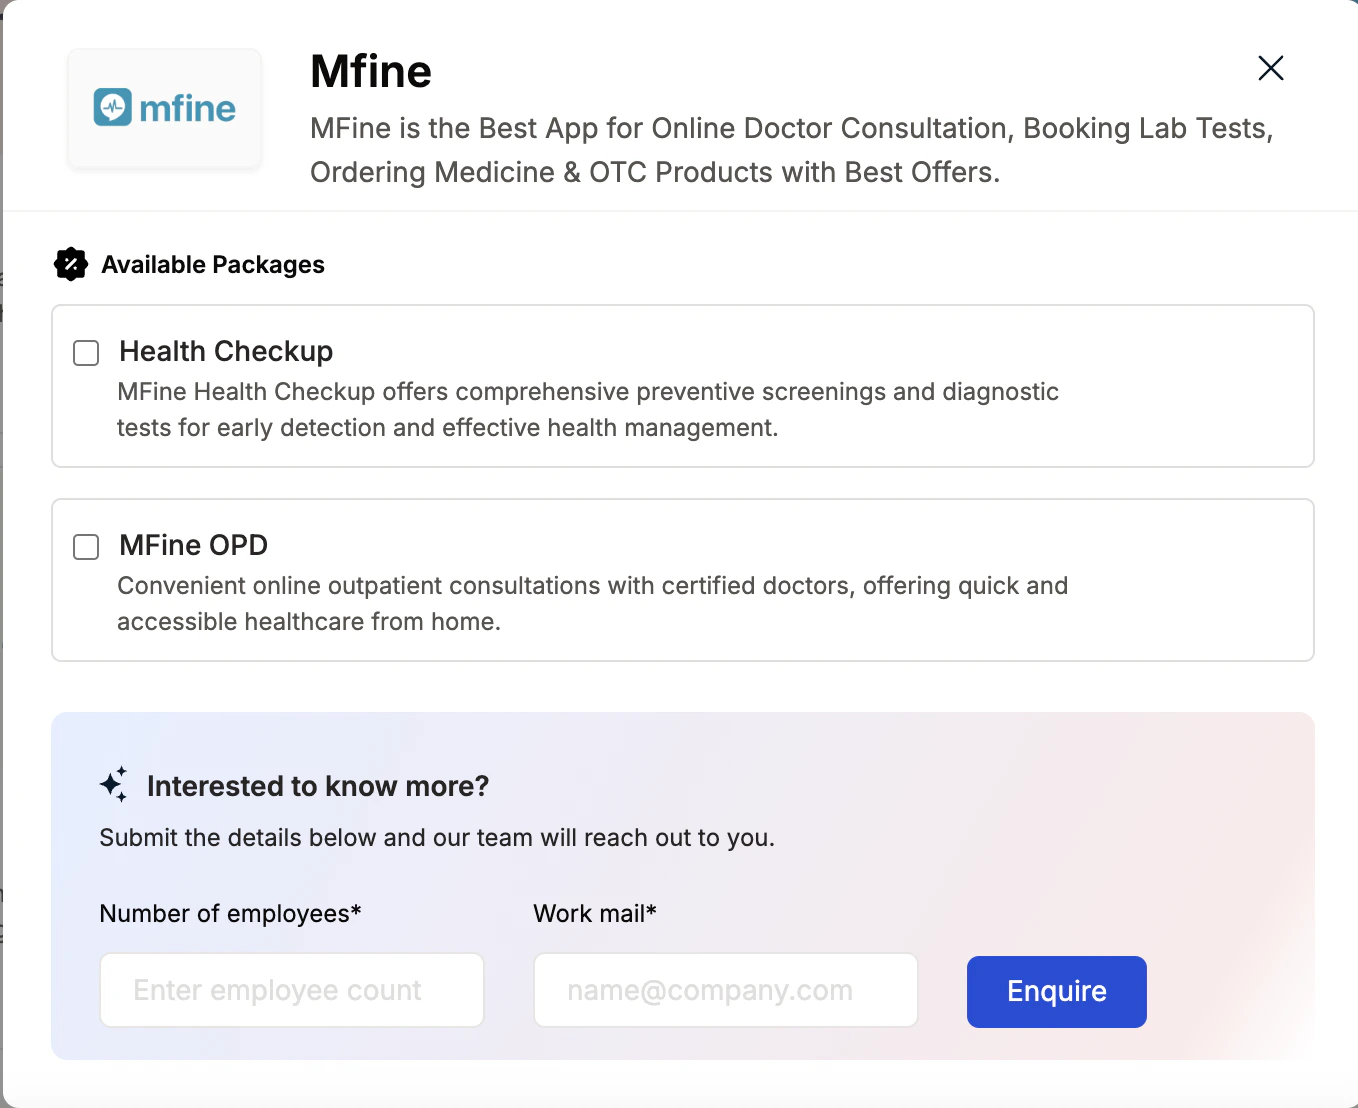This screenshot has width=1358, height=1108.
Task: Focus the employee count input field
Action: point(292,990)
